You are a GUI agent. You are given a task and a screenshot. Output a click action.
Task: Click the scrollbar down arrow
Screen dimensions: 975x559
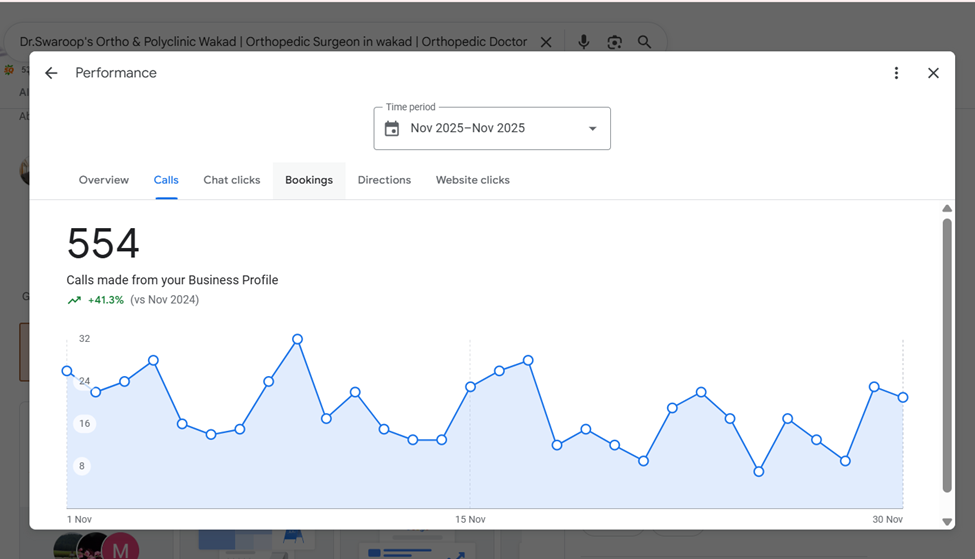pyautogui.click(x=946, y=522)
